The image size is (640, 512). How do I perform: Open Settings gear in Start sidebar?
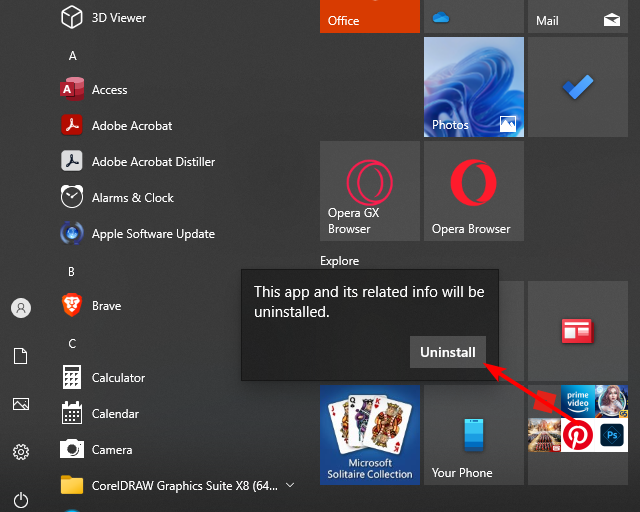coord(21,452)
